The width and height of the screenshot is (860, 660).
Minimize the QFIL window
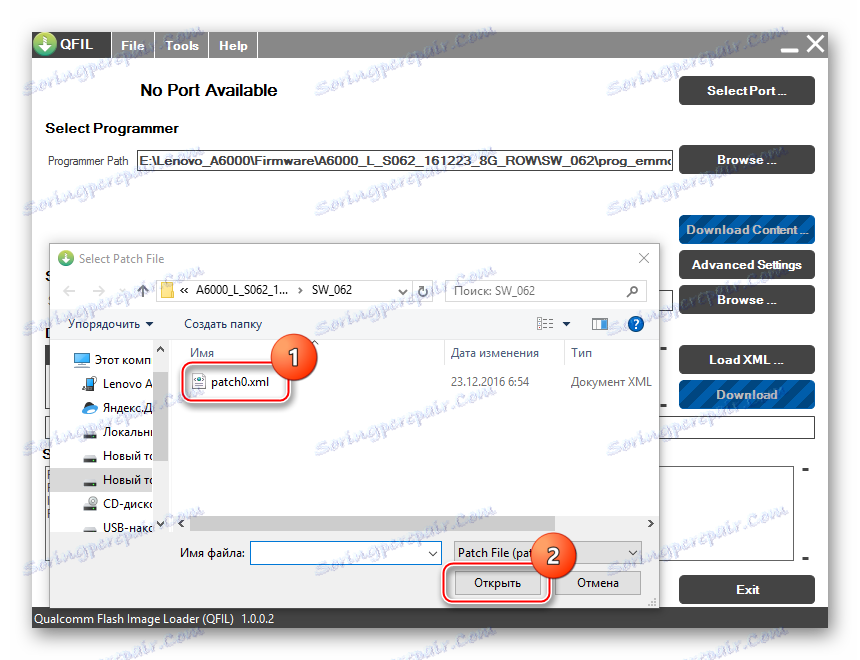click(x=789, y=49)
